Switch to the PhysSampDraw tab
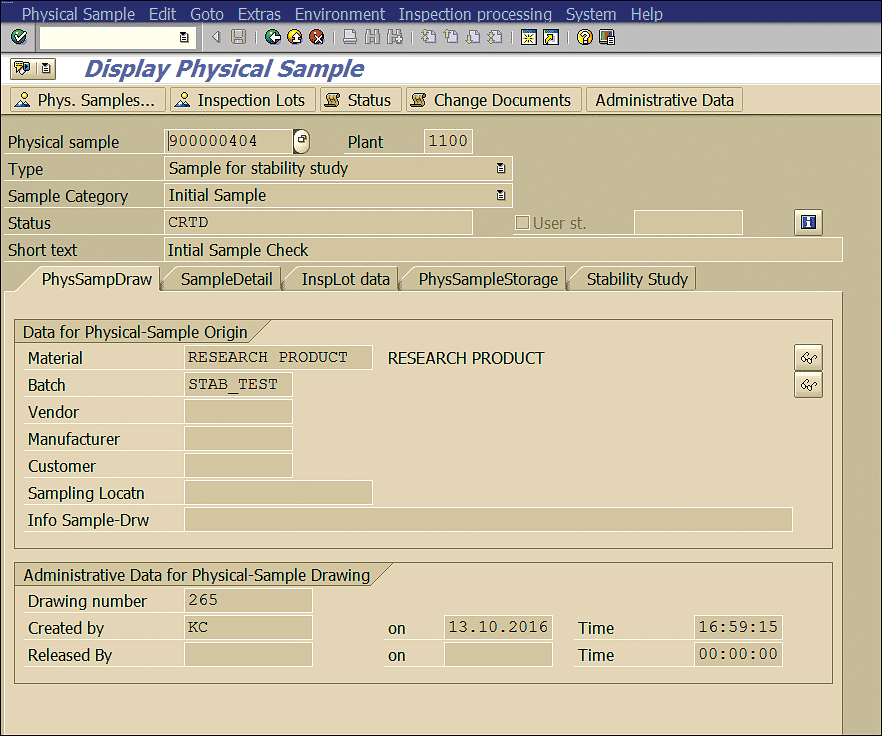 [97, 279]
